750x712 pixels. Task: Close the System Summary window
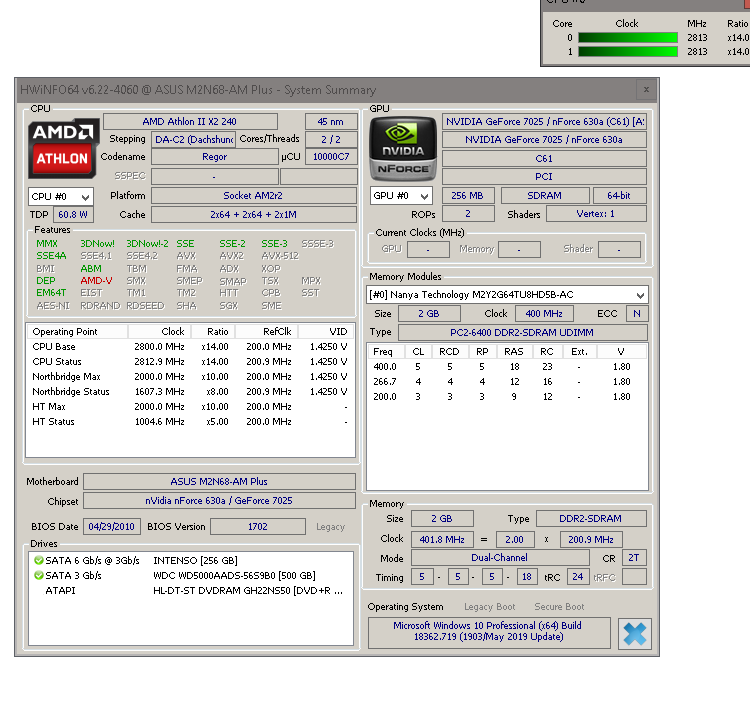tap(646, 89)
